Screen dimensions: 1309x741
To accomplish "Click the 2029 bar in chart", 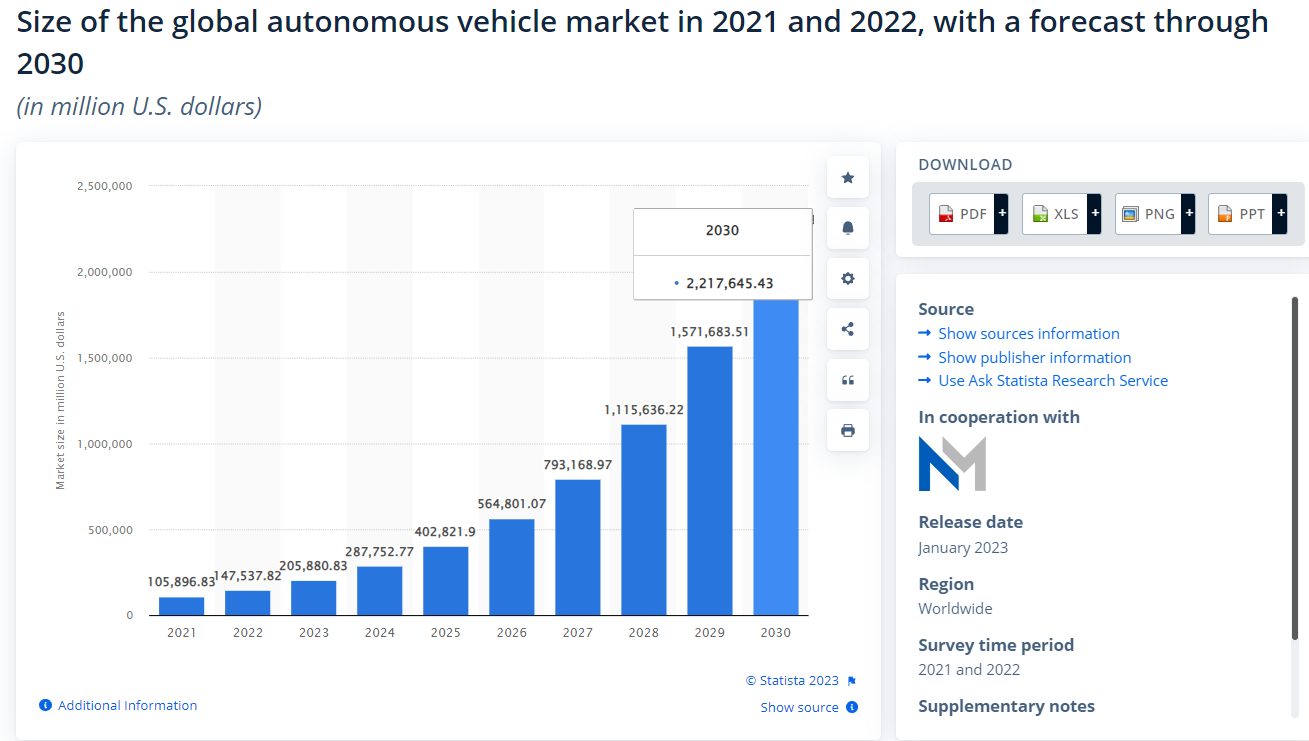I will pos(710,480).
